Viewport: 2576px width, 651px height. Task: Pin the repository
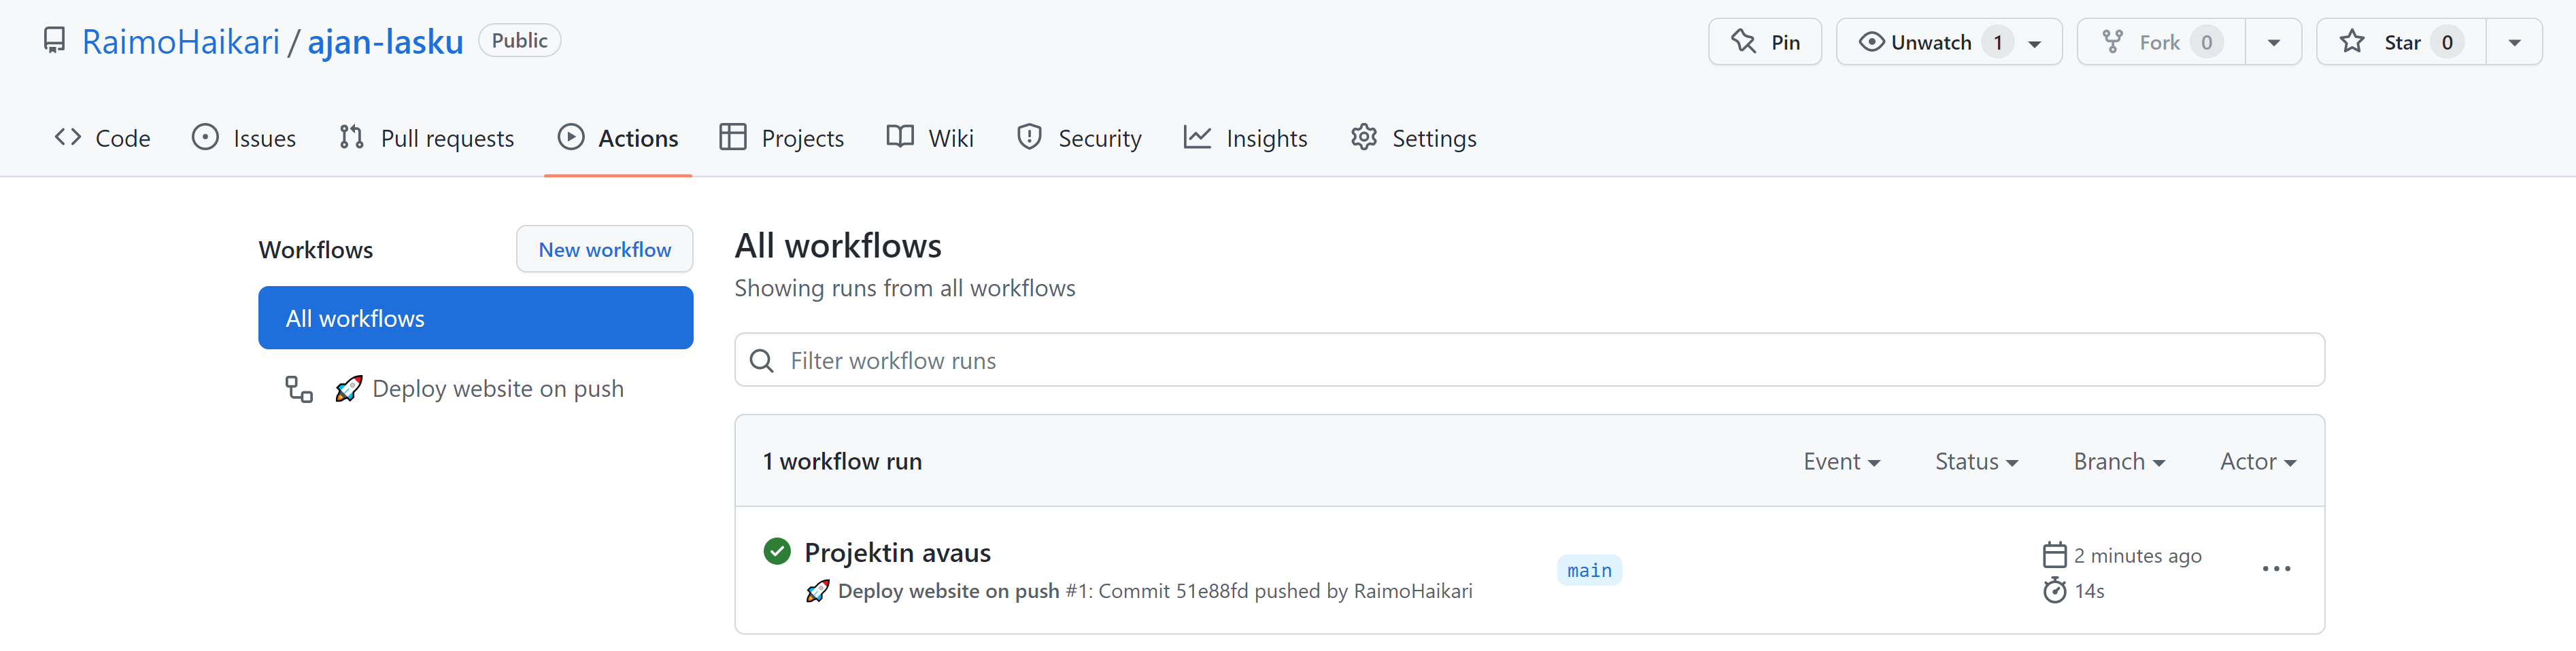(1765, 41)
